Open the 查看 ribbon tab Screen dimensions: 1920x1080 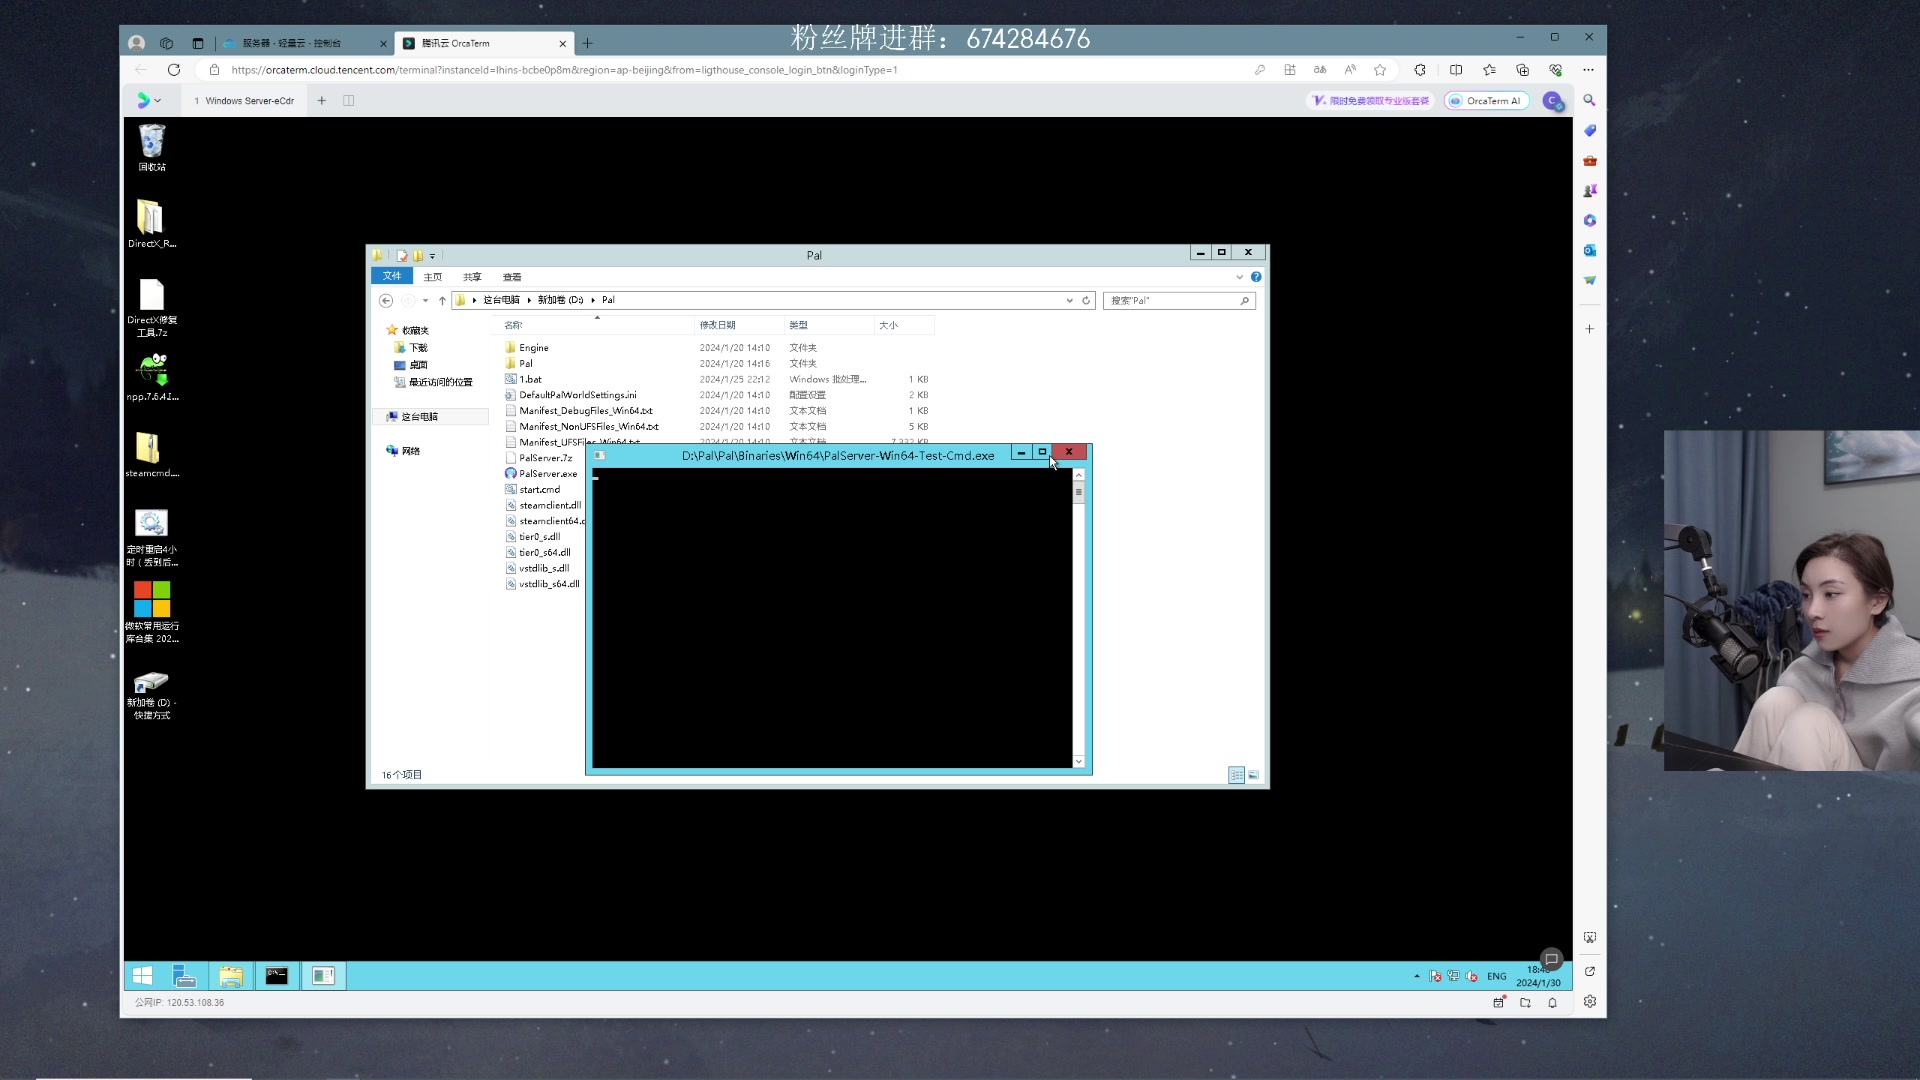[512, 277]
